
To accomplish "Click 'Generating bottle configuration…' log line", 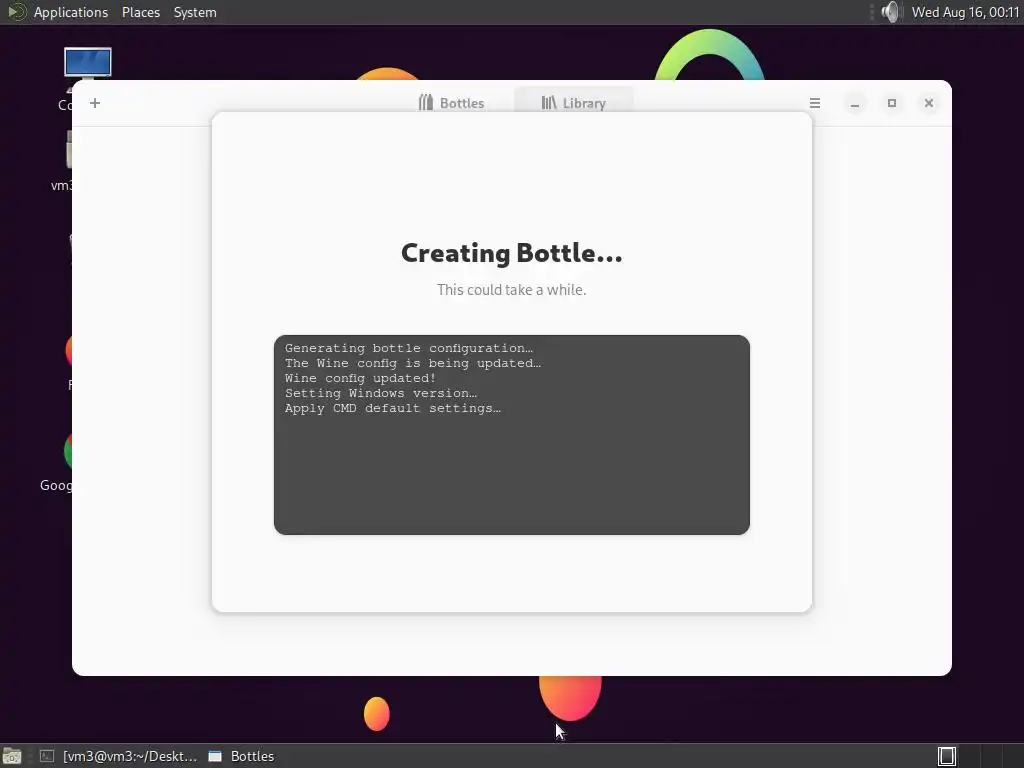I will click(409, 348).
